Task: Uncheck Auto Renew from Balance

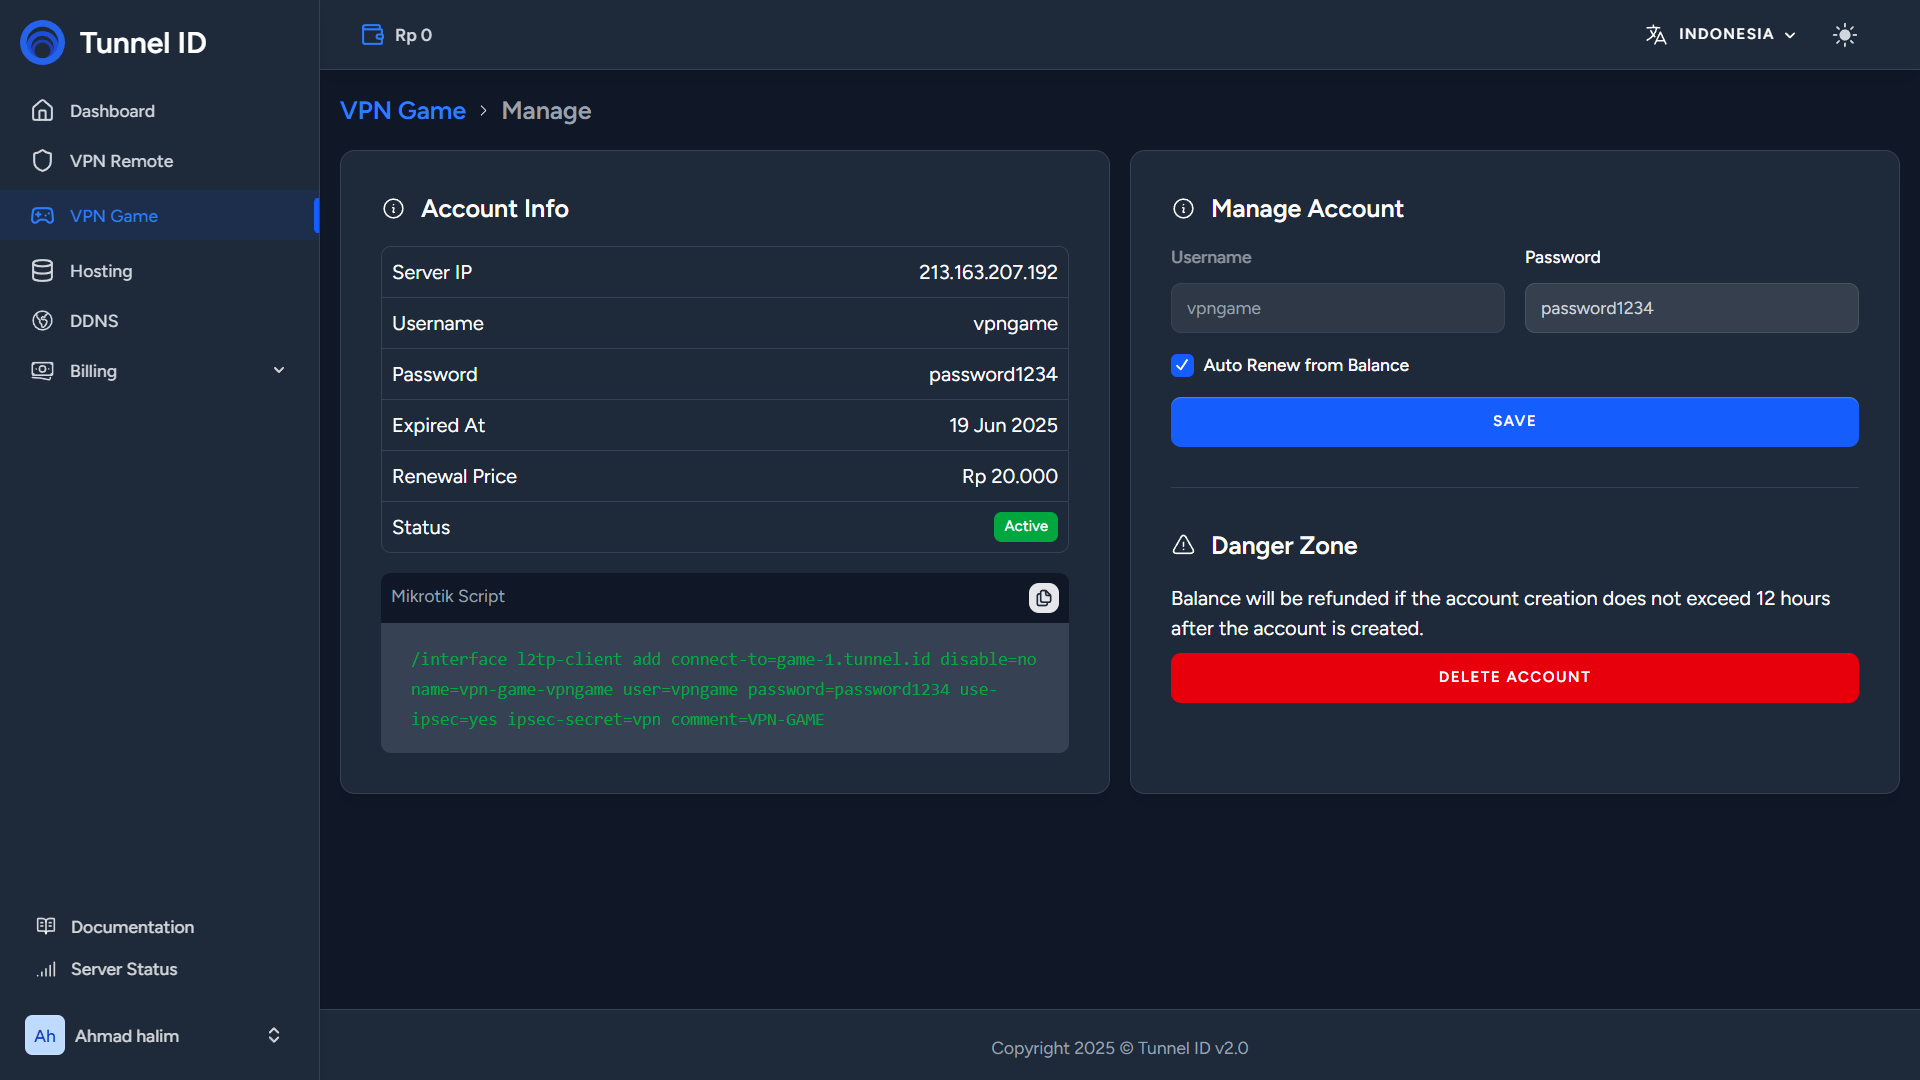Action: (x=1182, y=366)
